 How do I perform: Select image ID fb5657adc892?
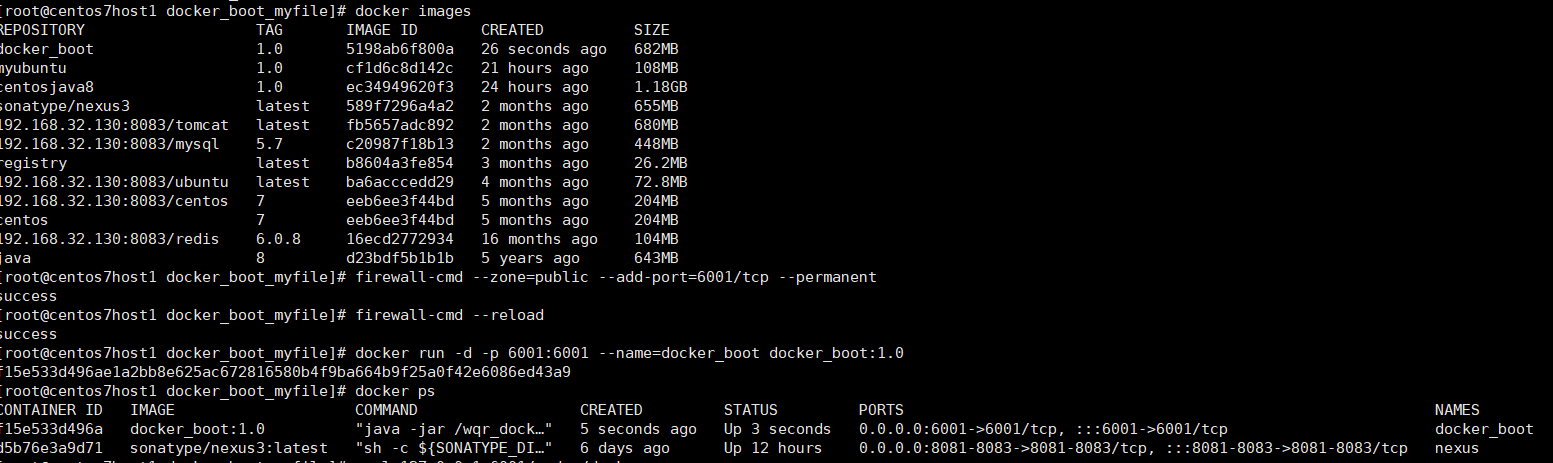click(400, 125)
